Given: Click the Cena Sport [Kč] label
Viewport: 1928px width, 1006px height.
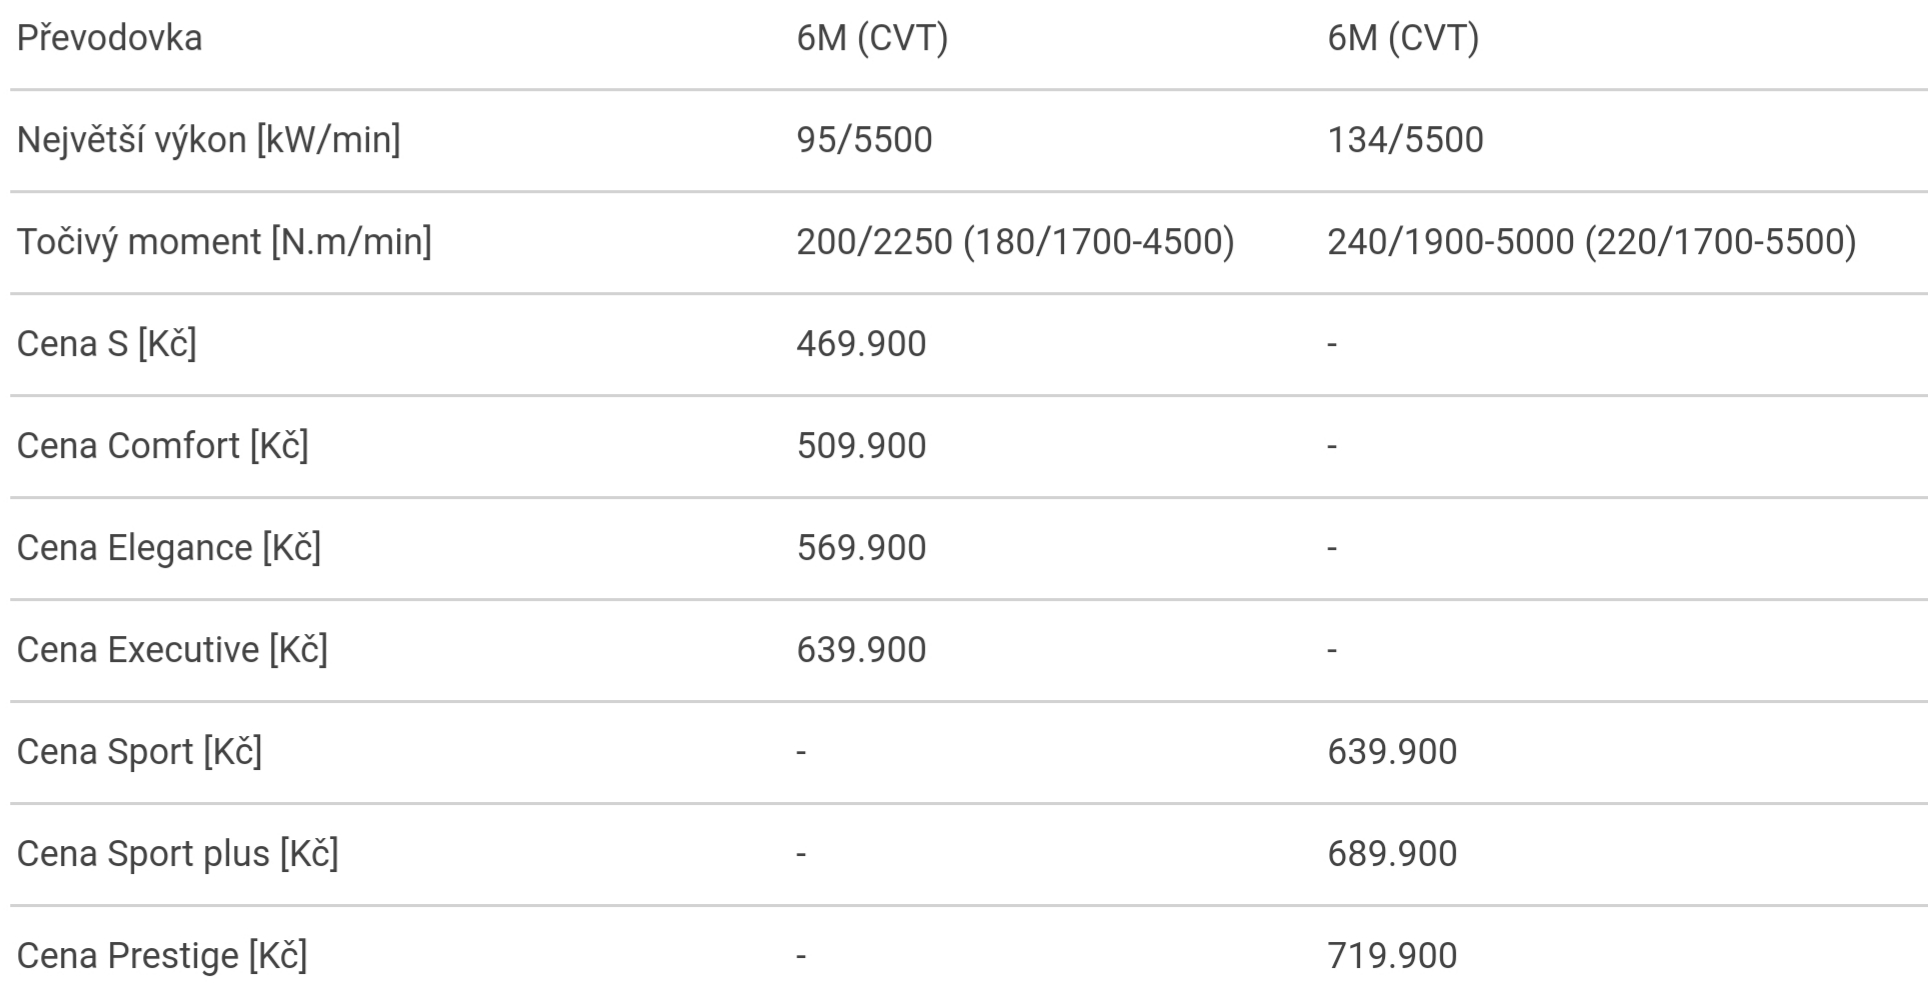Looking at the screenshot, I should click(x=139, y=752).
